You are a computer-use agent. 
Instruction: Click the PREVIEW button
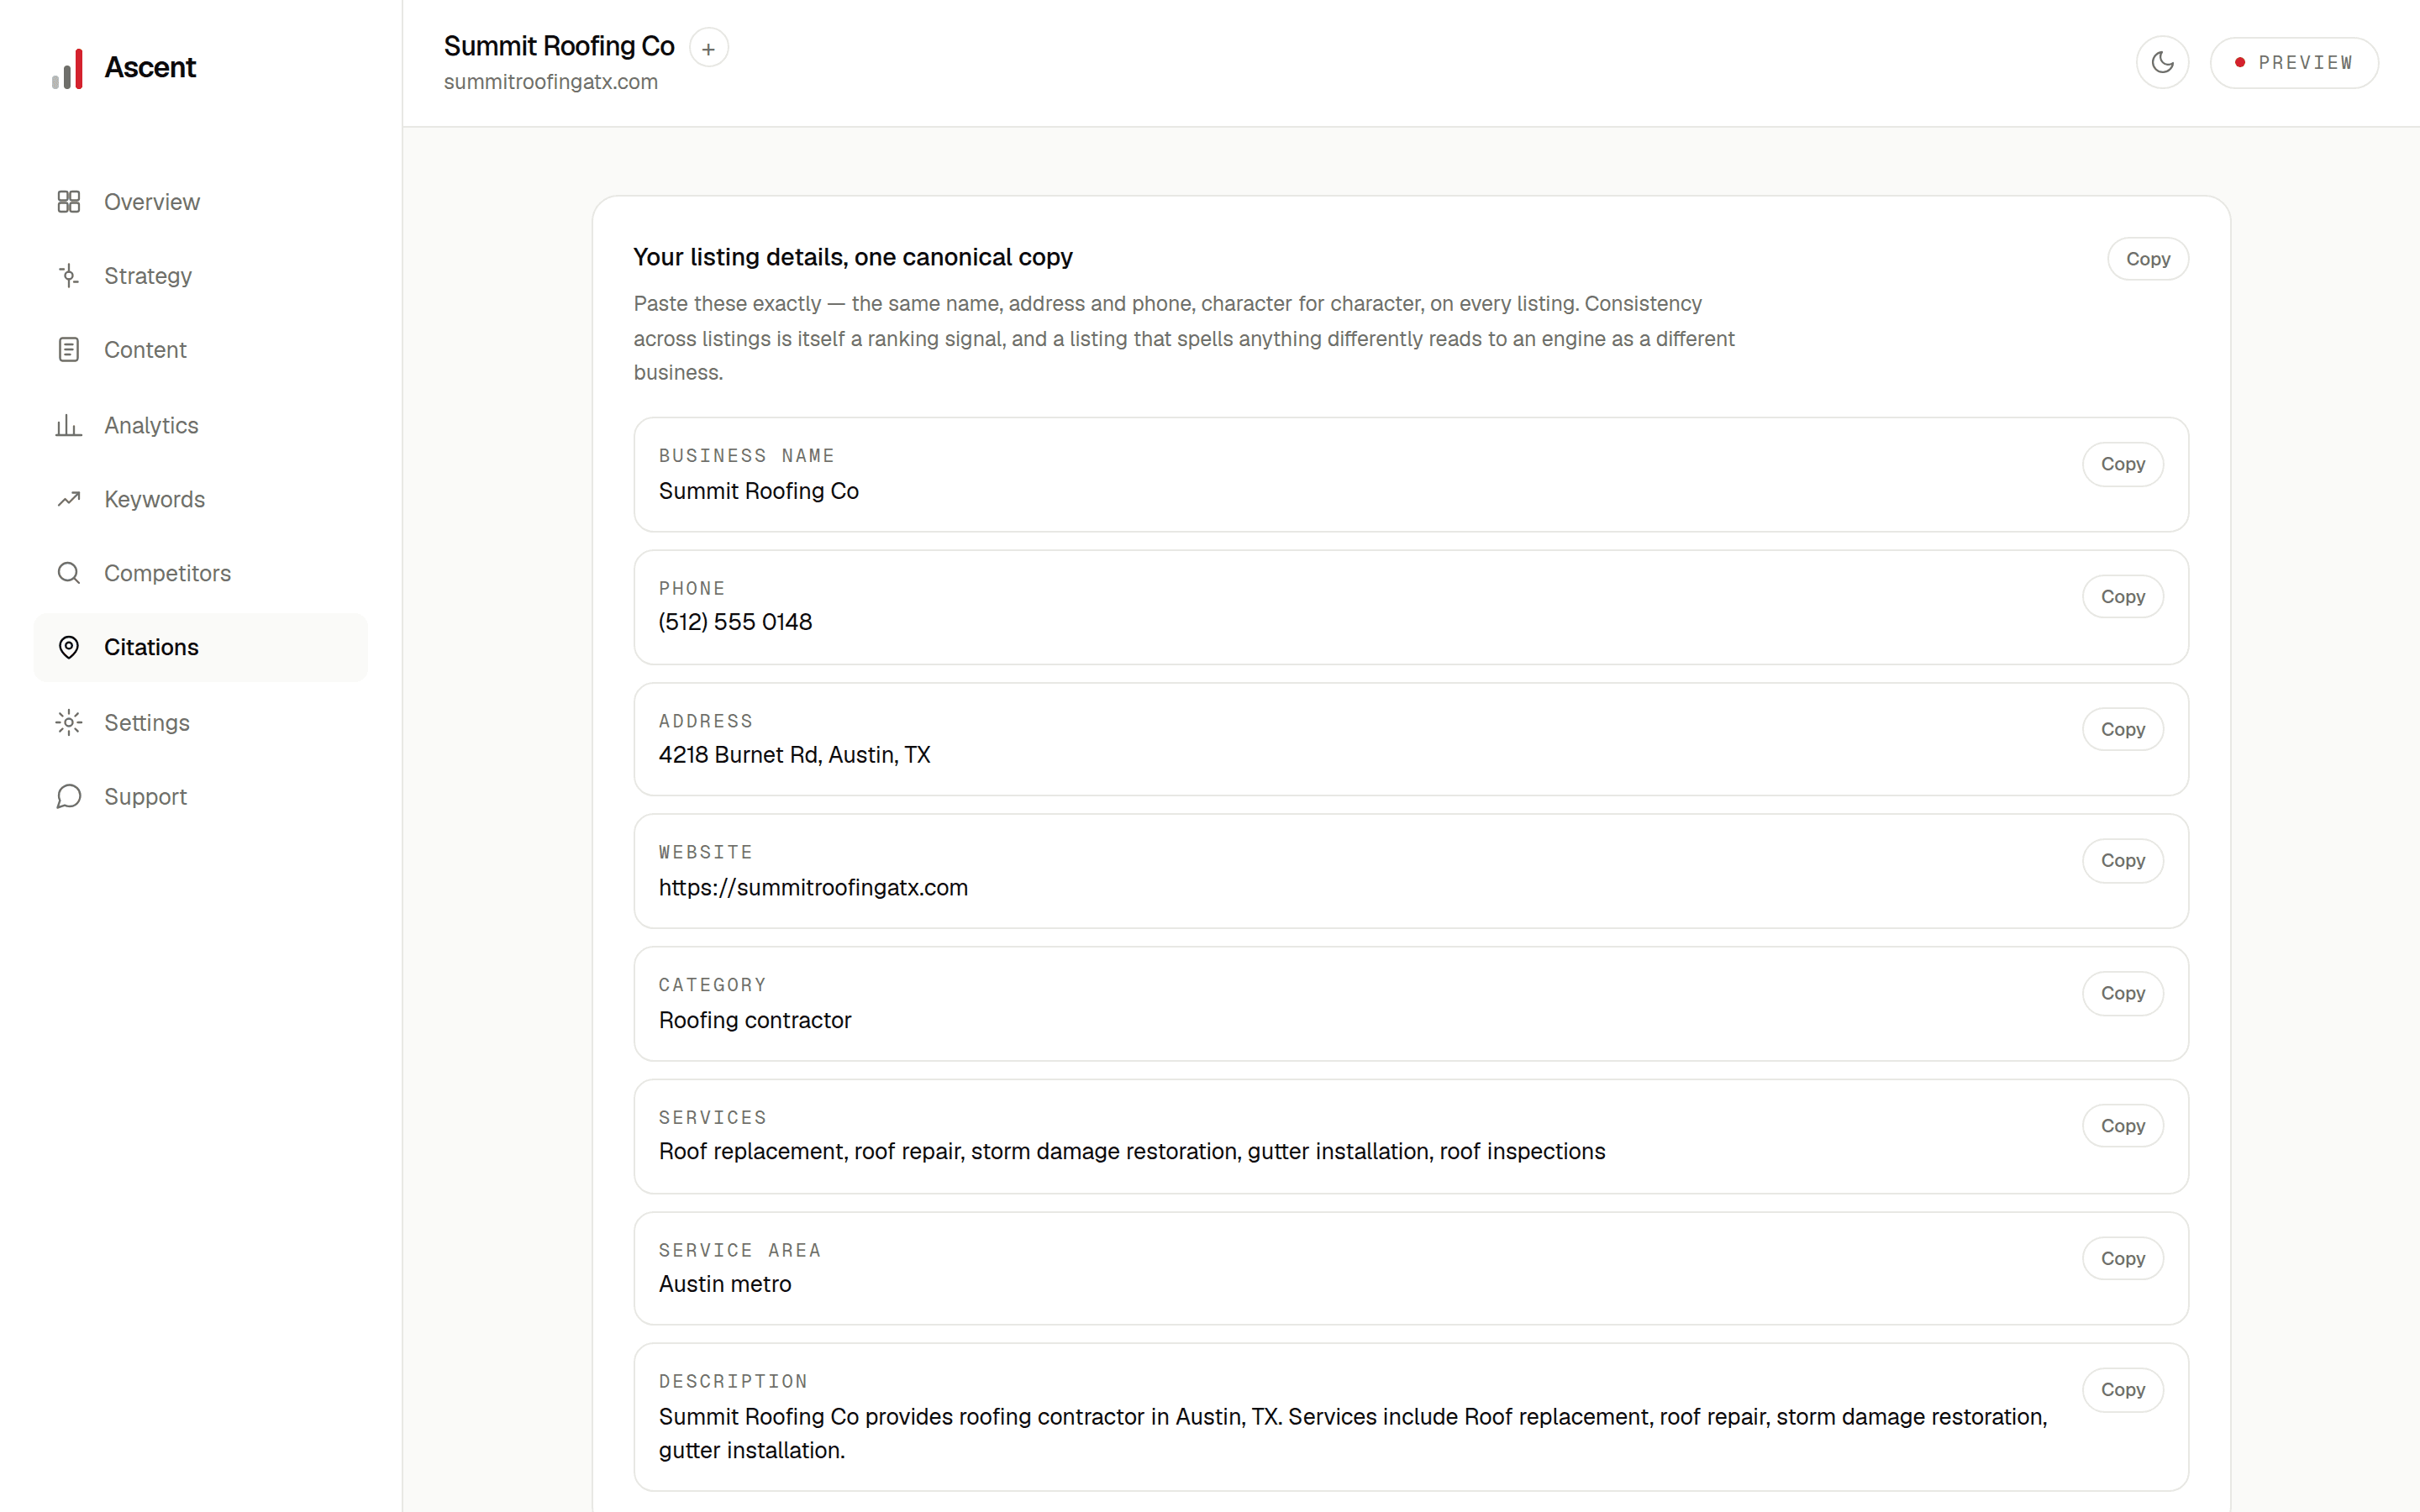(x=2294, y=62)
